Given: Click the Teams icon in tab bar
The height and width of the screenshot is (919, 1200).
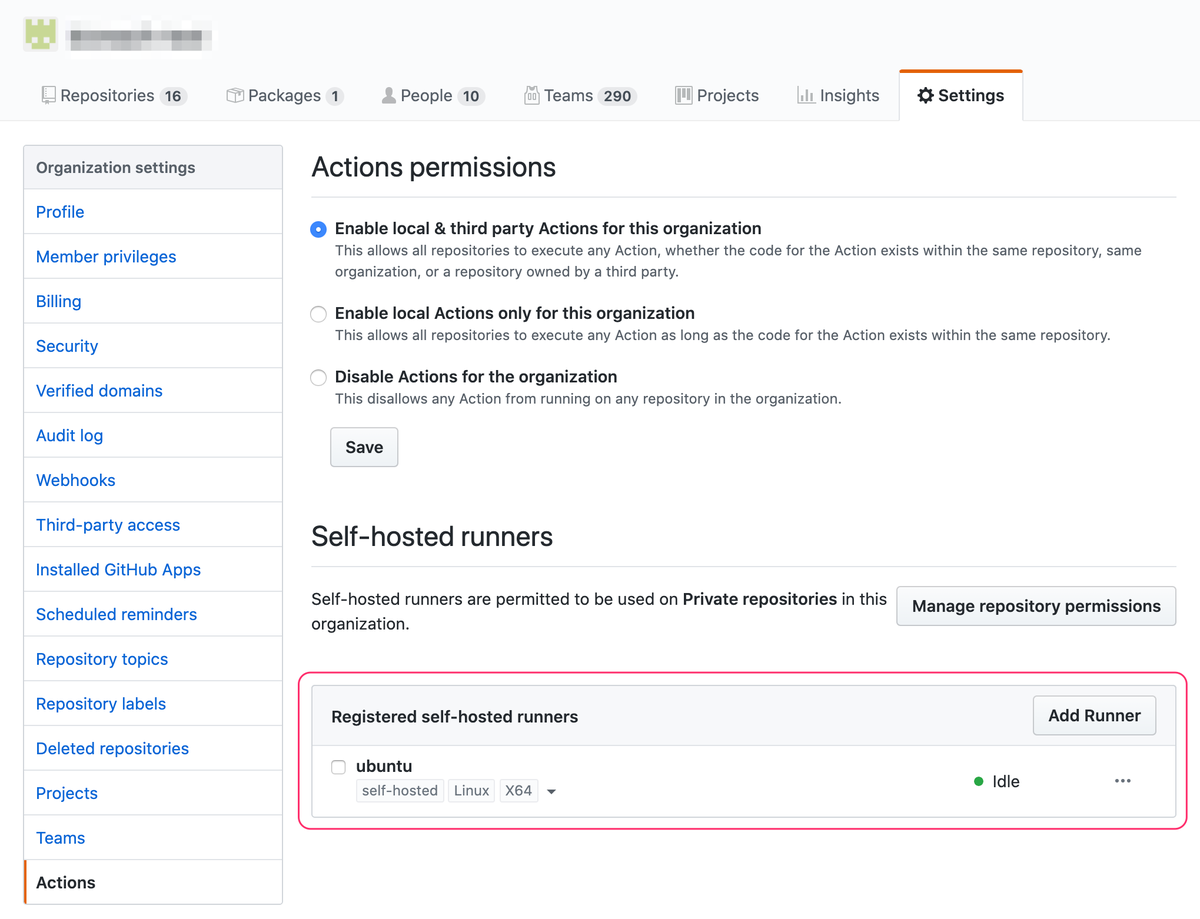Looking at the screenshot, I should (532, 95).
